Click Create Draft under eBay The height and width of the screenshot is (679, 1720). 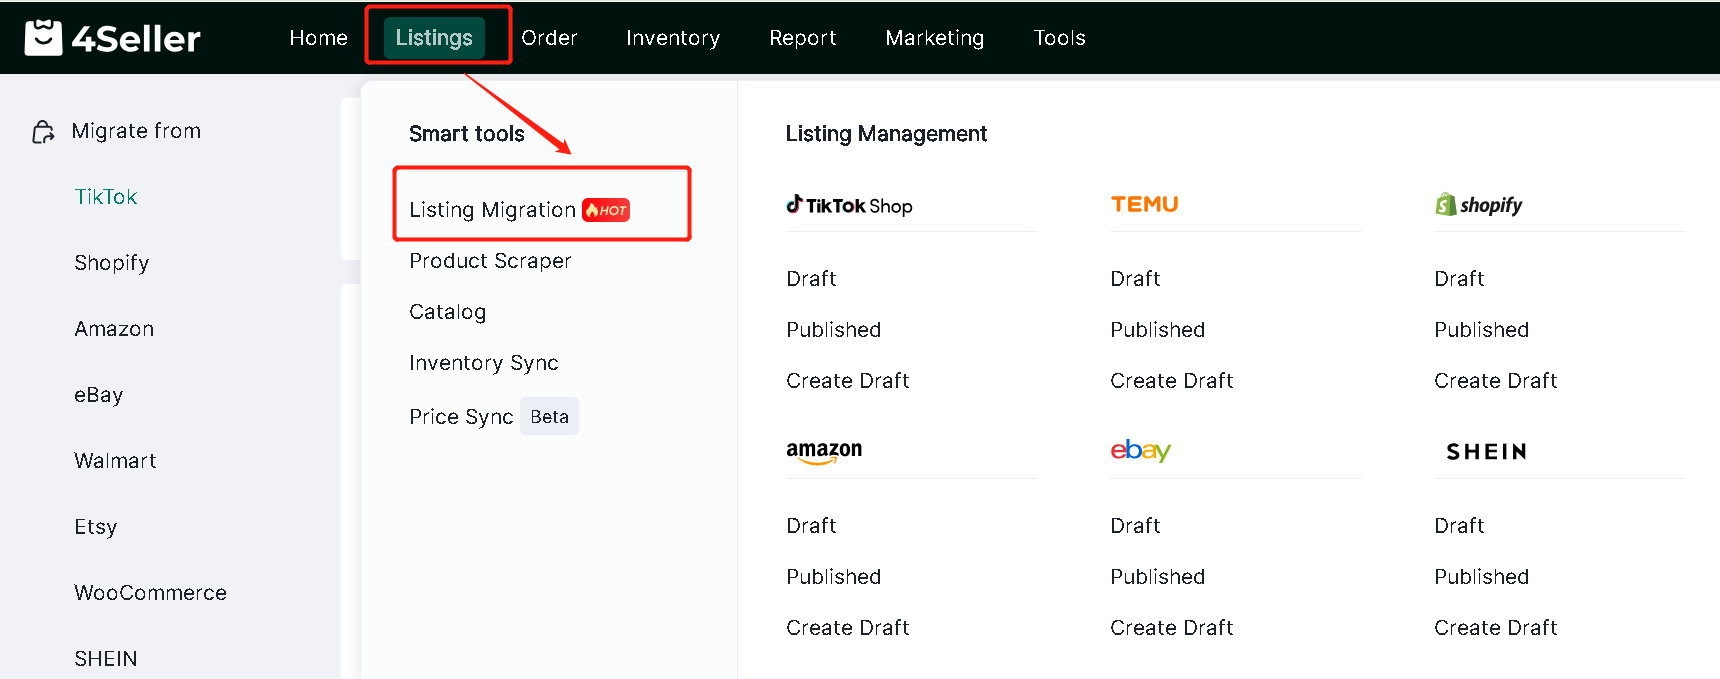1171,628
